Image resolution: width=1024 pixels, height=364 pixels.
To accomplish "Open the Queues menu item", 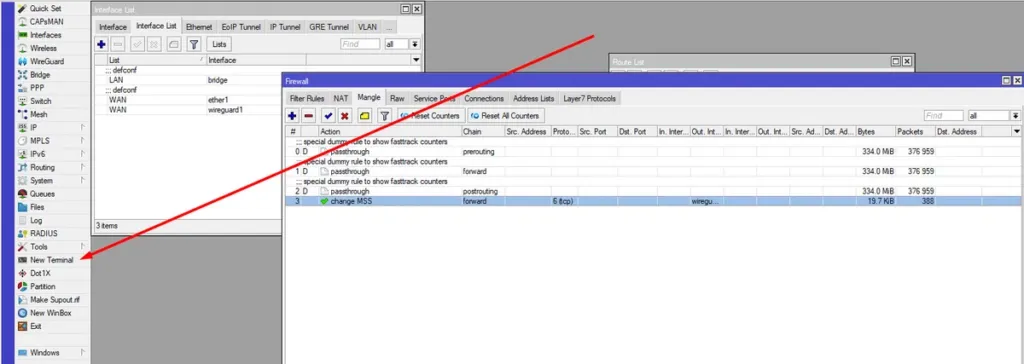I will pyautogui.click(x=42, y=193).
